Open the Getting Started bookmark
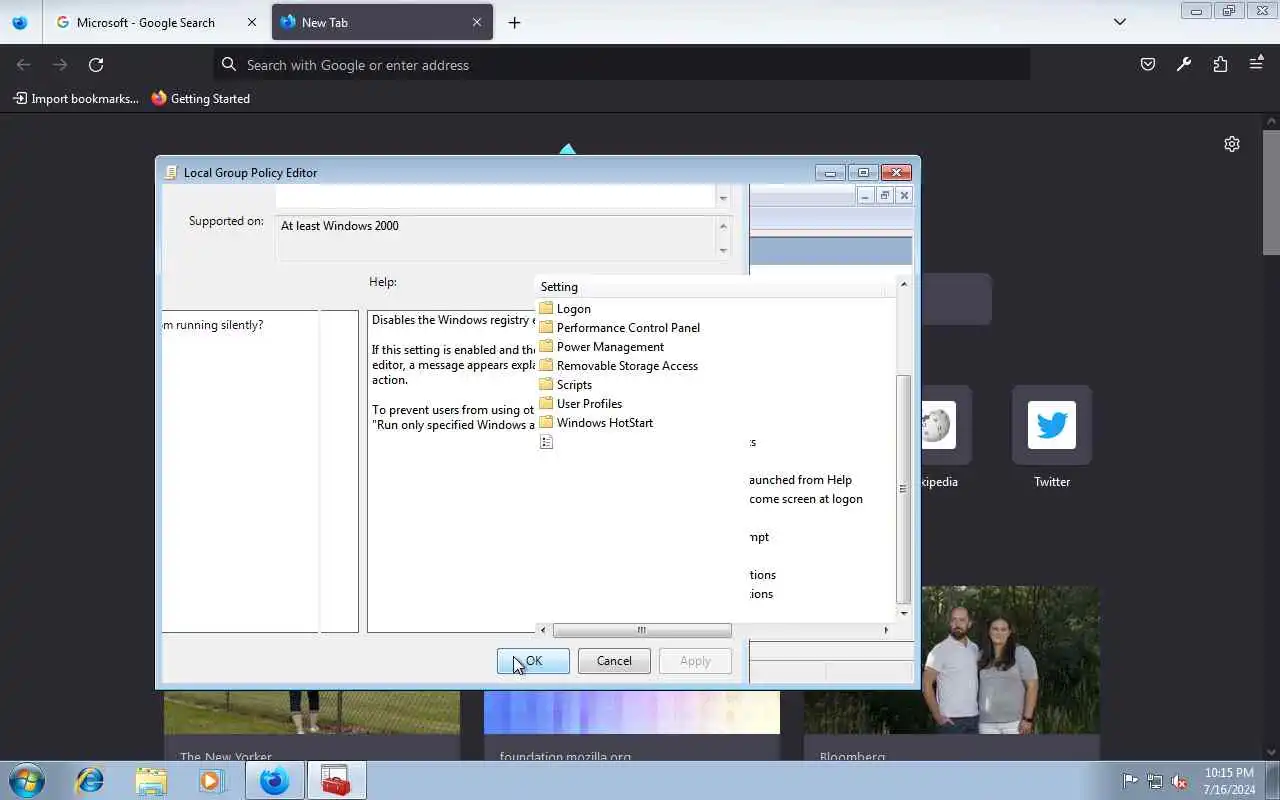 tap(201, 98)
